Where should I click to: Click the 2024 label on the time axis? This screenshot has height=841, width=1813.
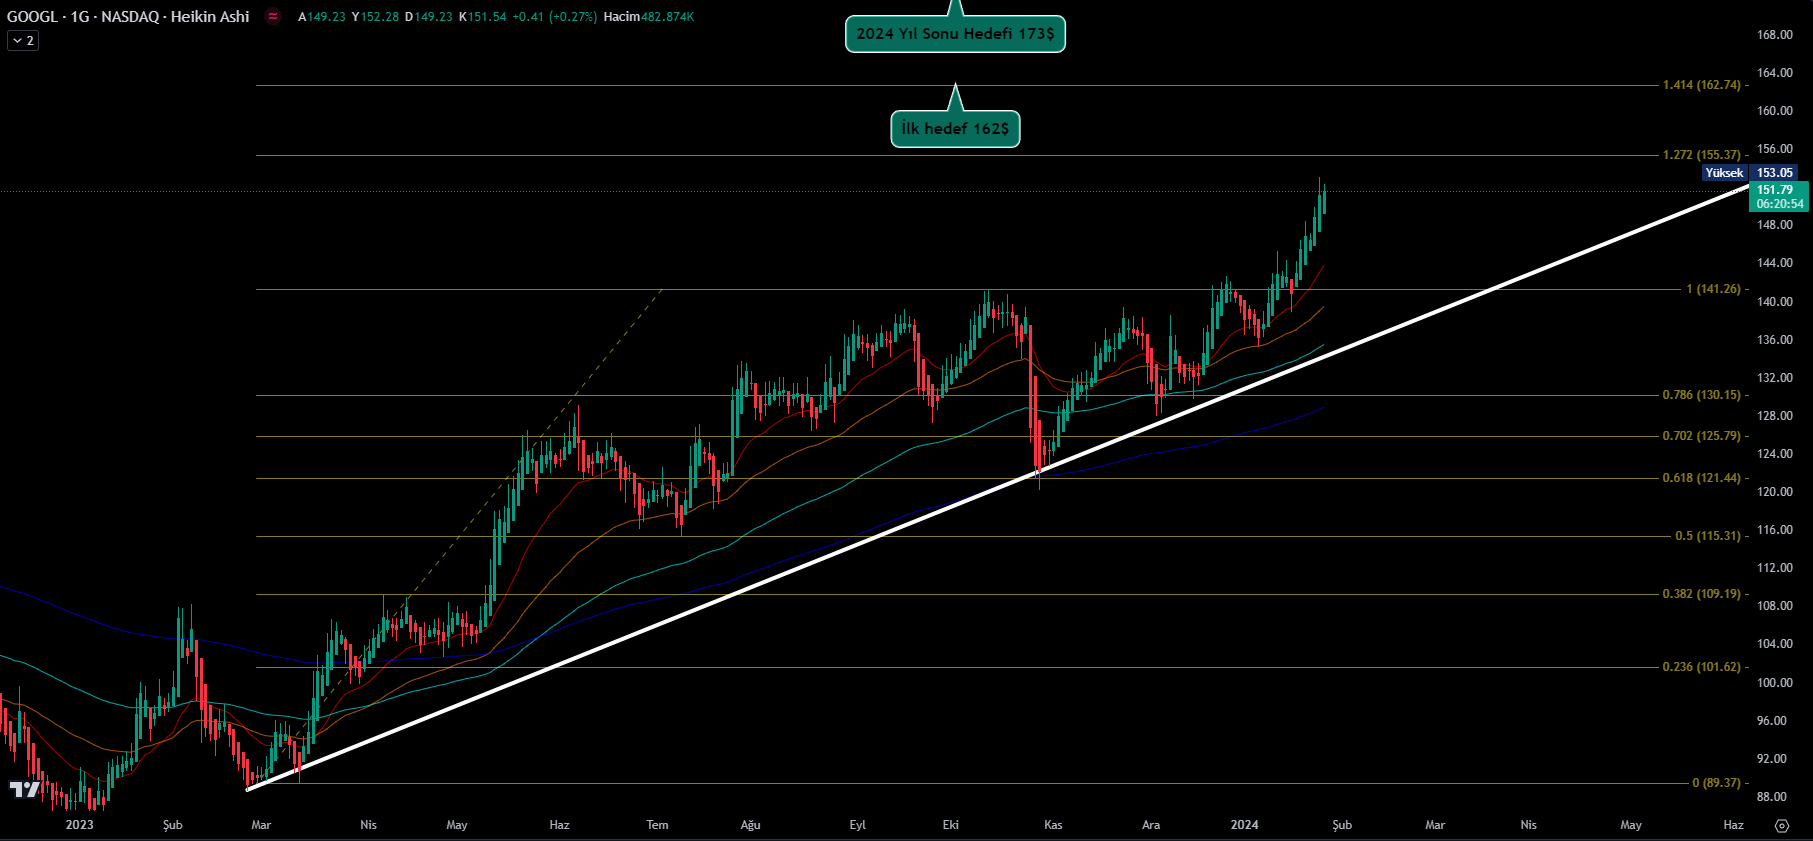[1245, 825]
